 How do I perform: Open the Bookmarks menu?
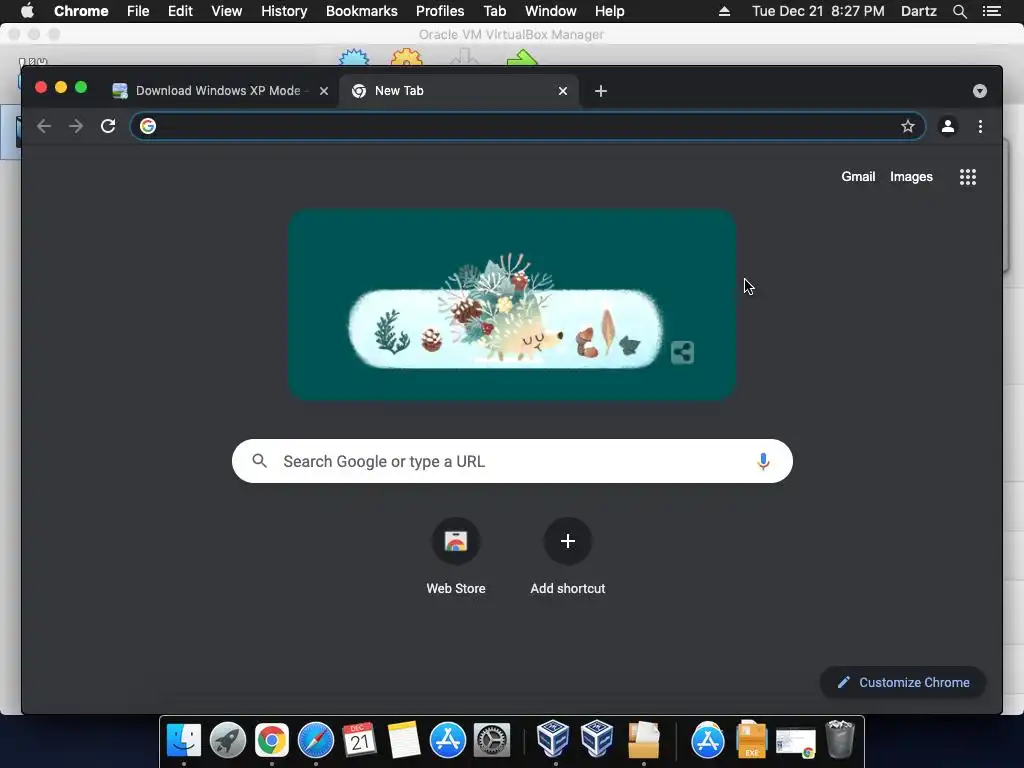362,11
